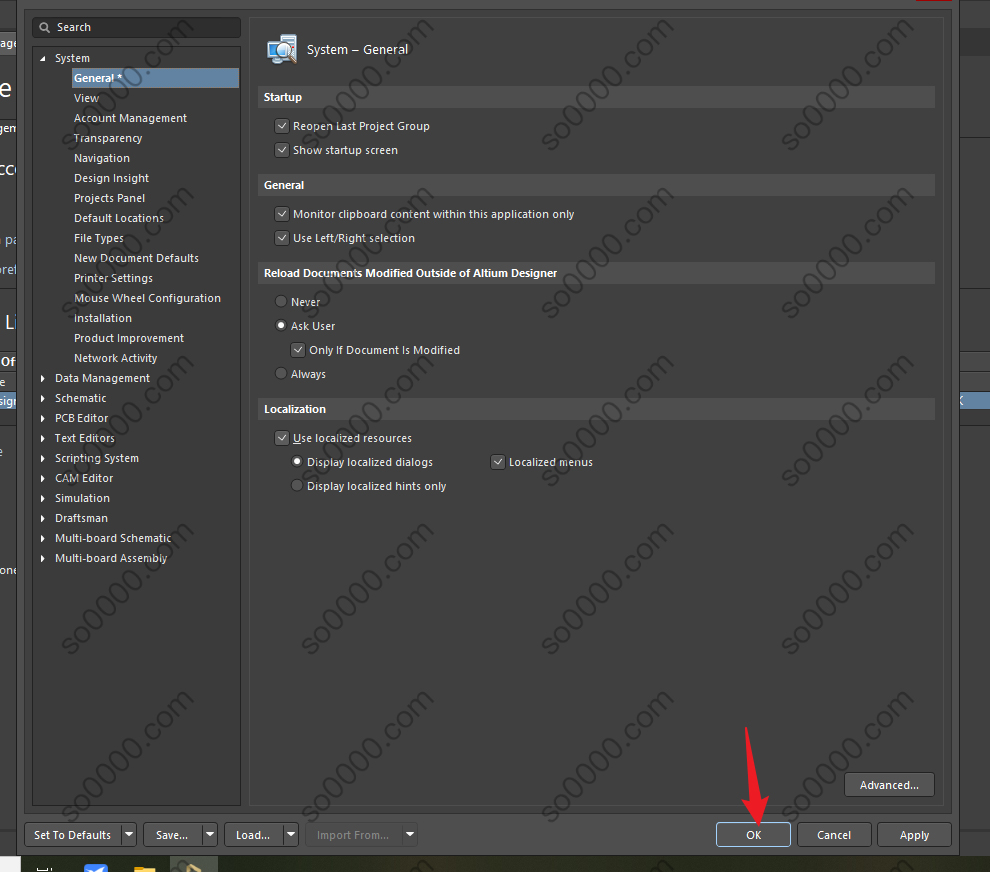This screenshot has width=990, height=872.
Task: Toggle Use Left/Right selection checkbox
Action: (x=282, y=238)
